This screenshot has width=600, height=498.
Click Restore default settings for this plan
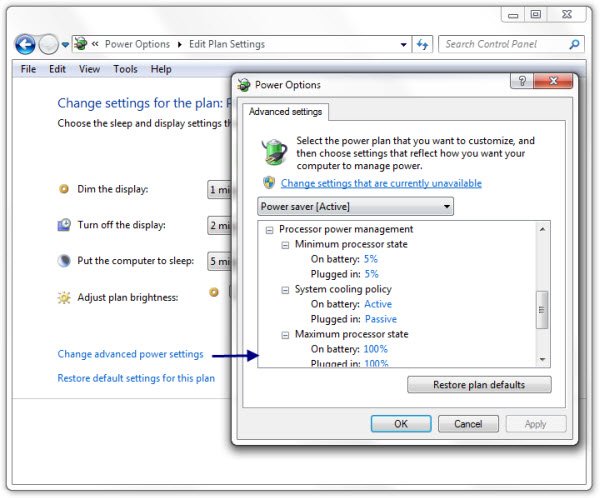pos(136,378)
